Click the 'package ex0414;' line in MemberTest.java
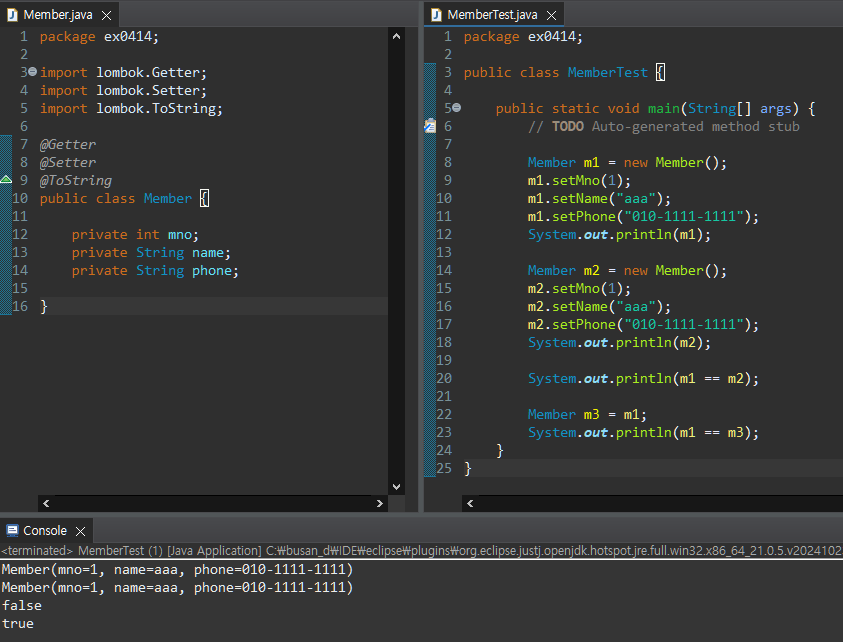The height and width of the screenshot is (642, 843). tap(523, 37)
